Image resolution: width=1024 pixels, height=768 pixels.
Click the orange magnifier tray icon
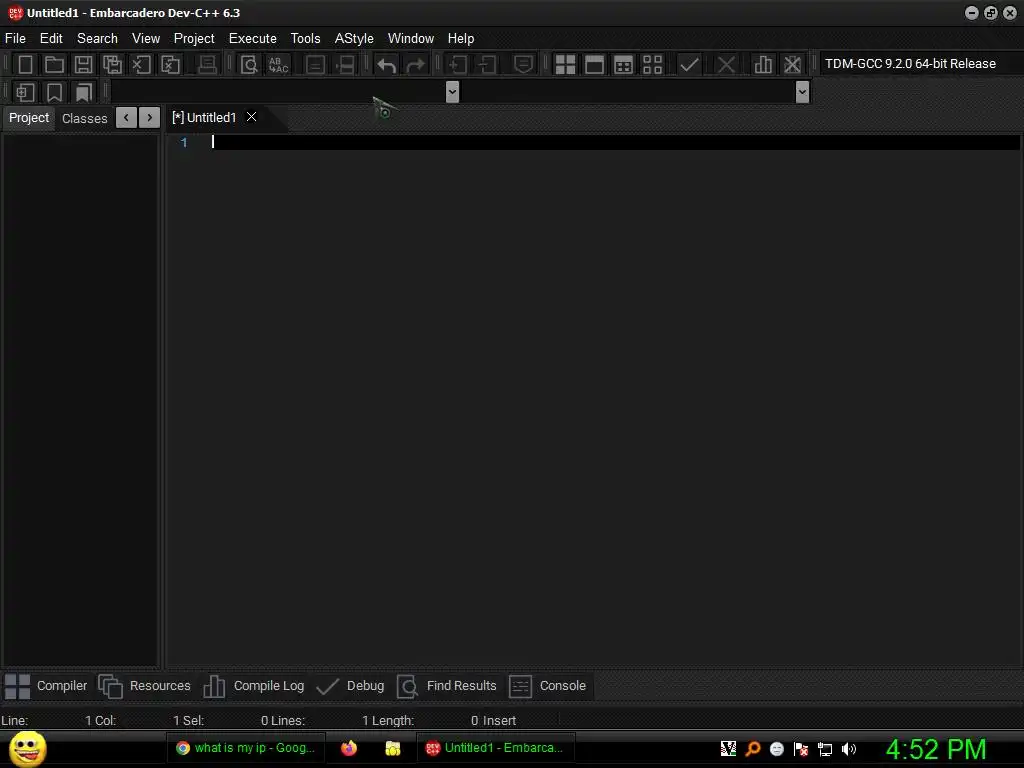[x=752, y=749]
